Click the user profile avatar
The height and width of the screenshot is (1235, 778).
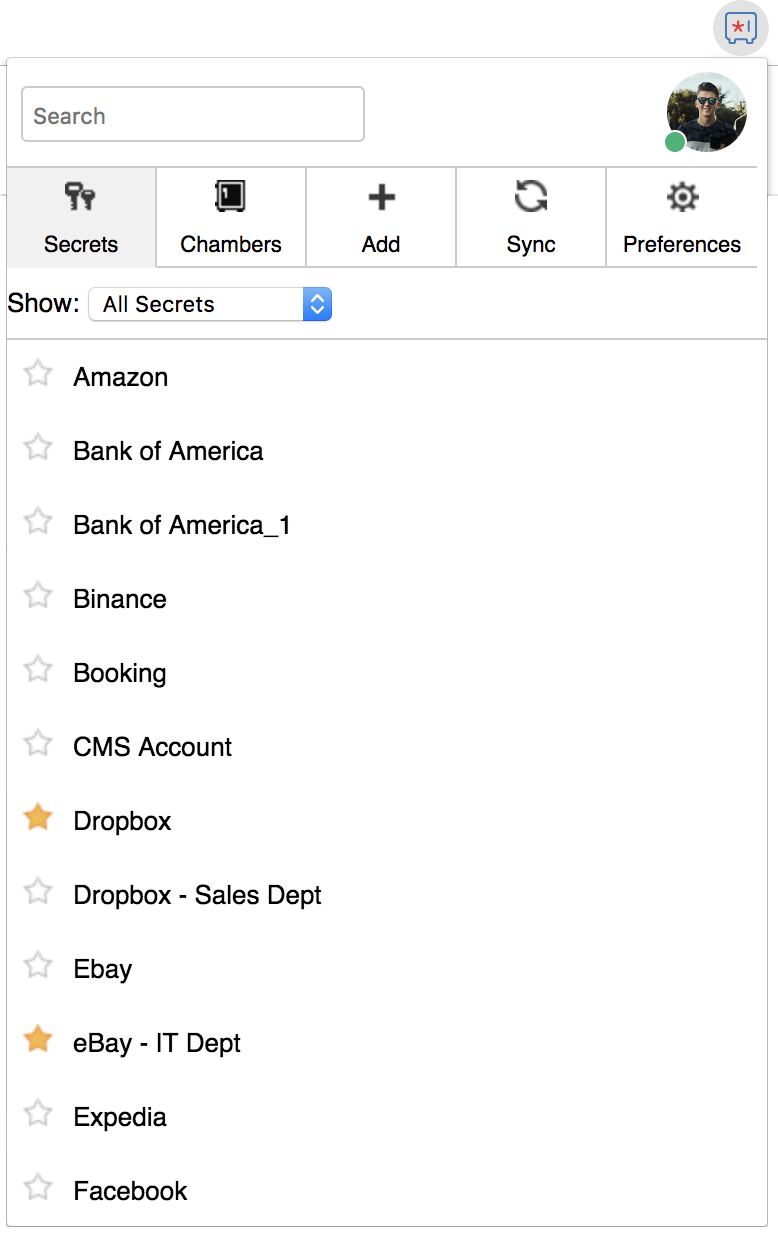708,111
